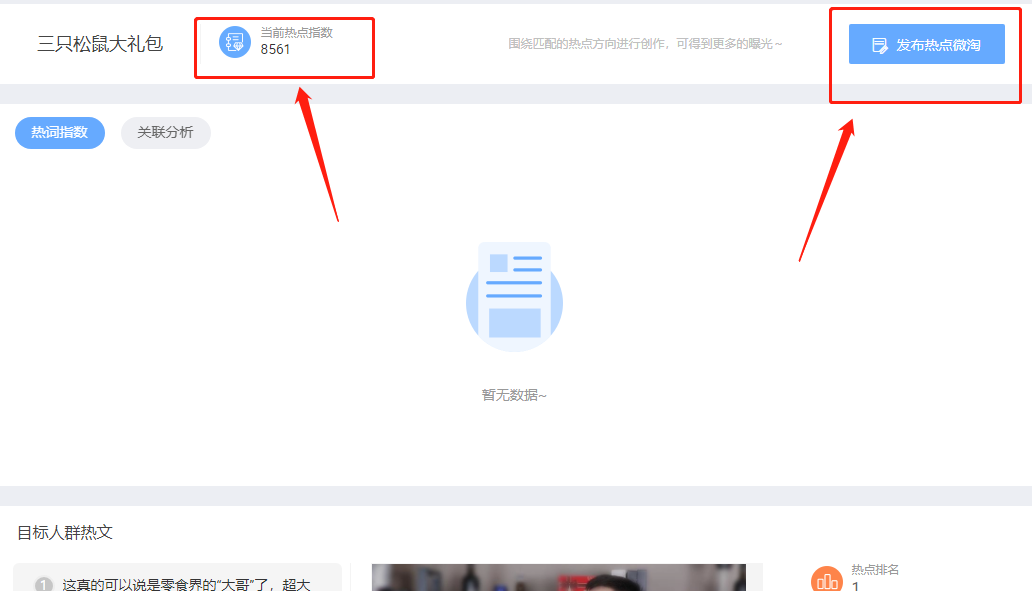Click the divider beside the article list
Screen dimensions: 1032x591
(x=351, y=578)
